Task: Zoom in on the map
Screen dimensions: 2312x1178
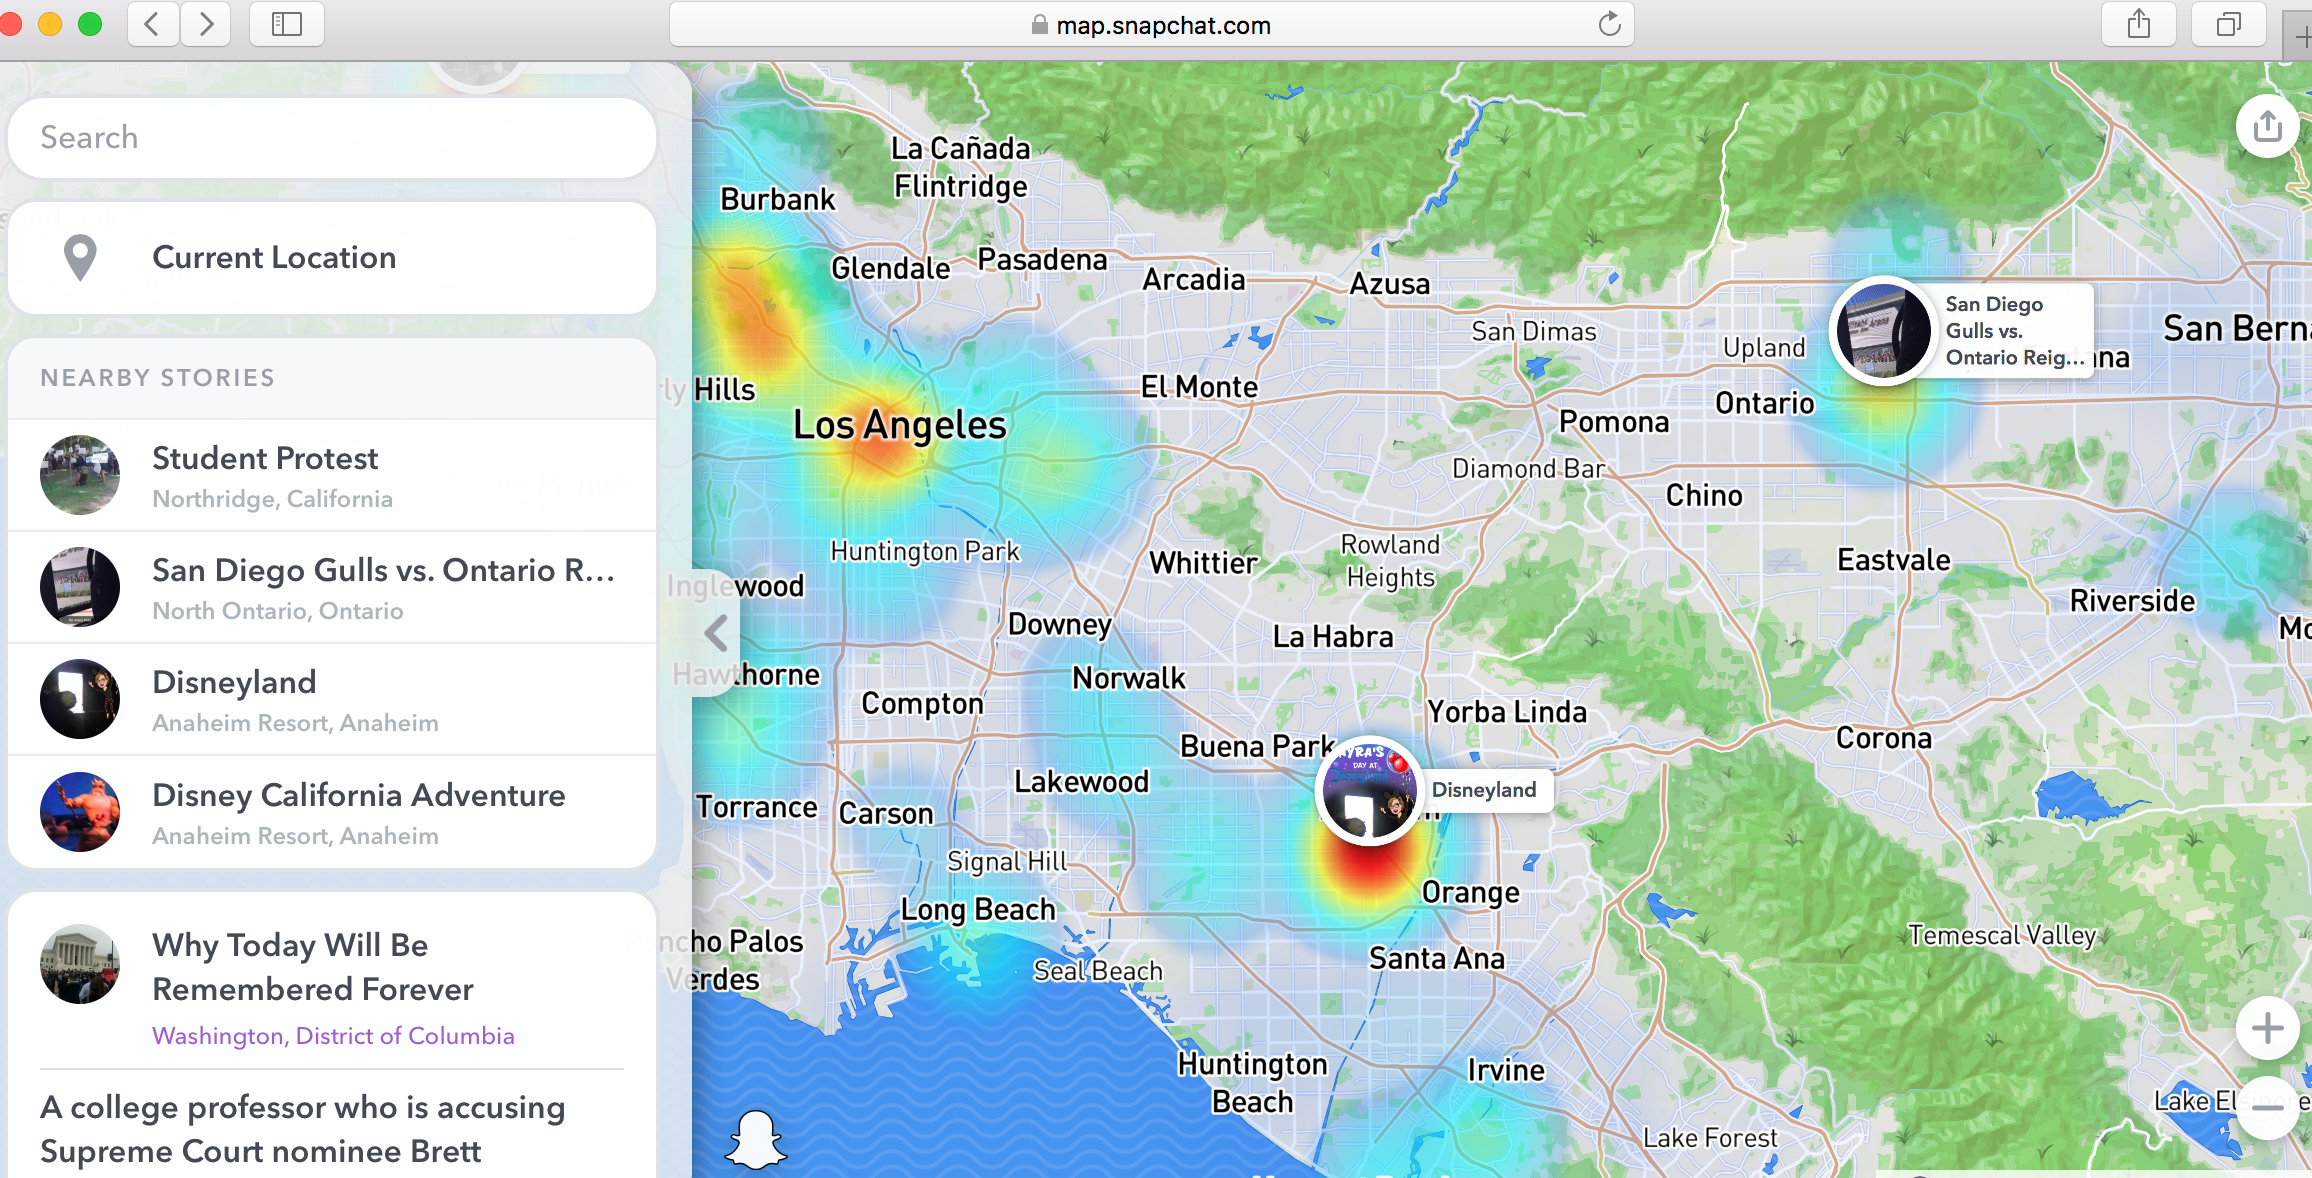Action: pyautogui.click(x=2267, y=1028)
